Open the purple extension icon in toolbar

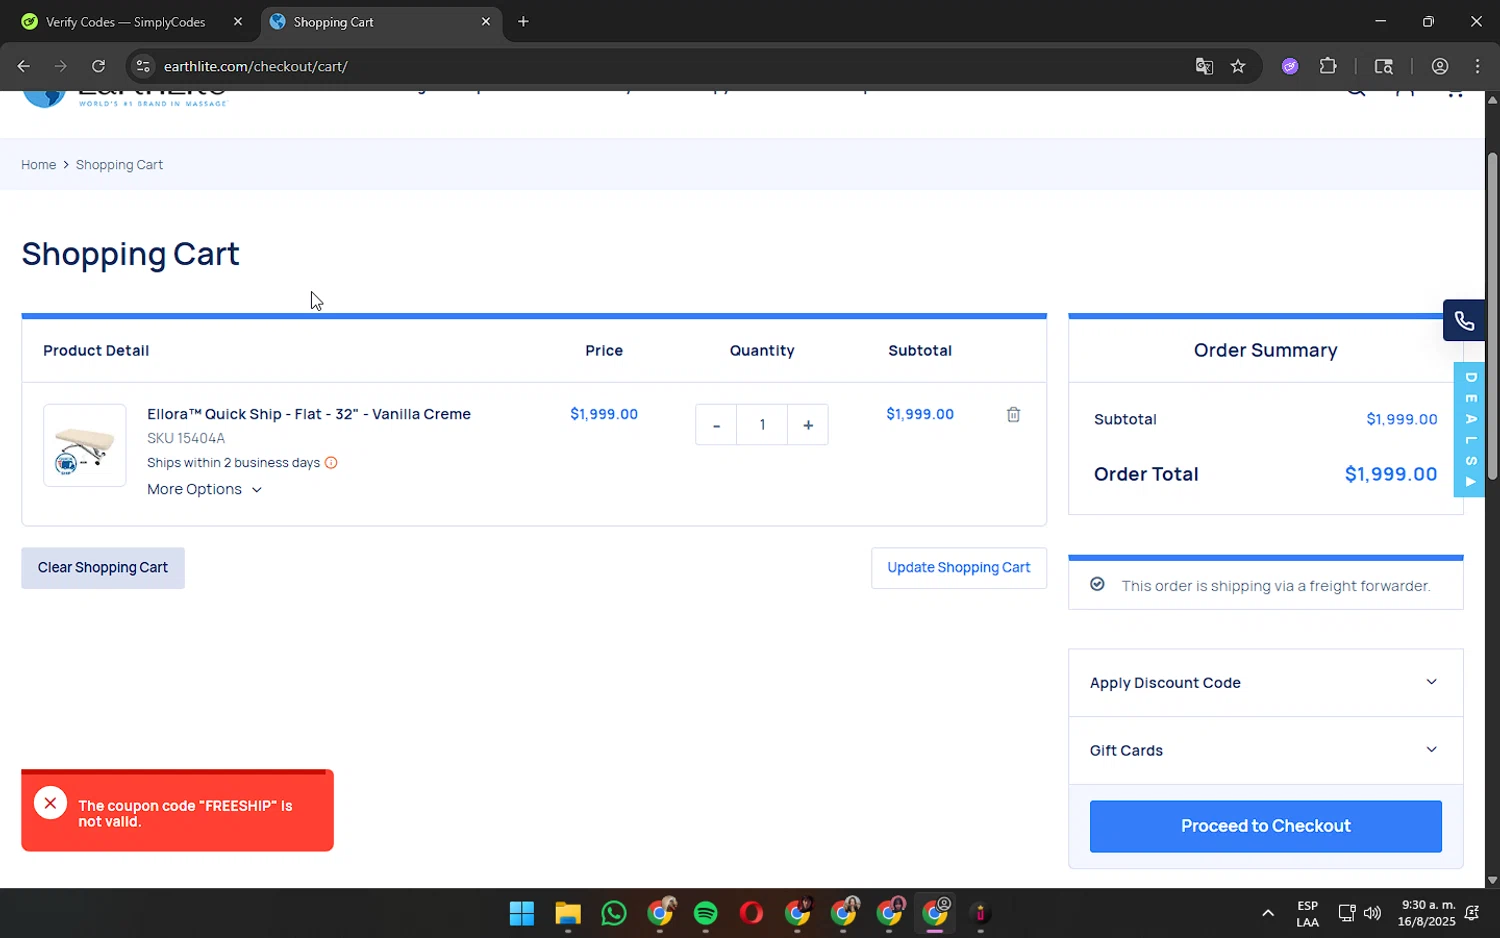pyautogui.click(x=1290, y=66)
